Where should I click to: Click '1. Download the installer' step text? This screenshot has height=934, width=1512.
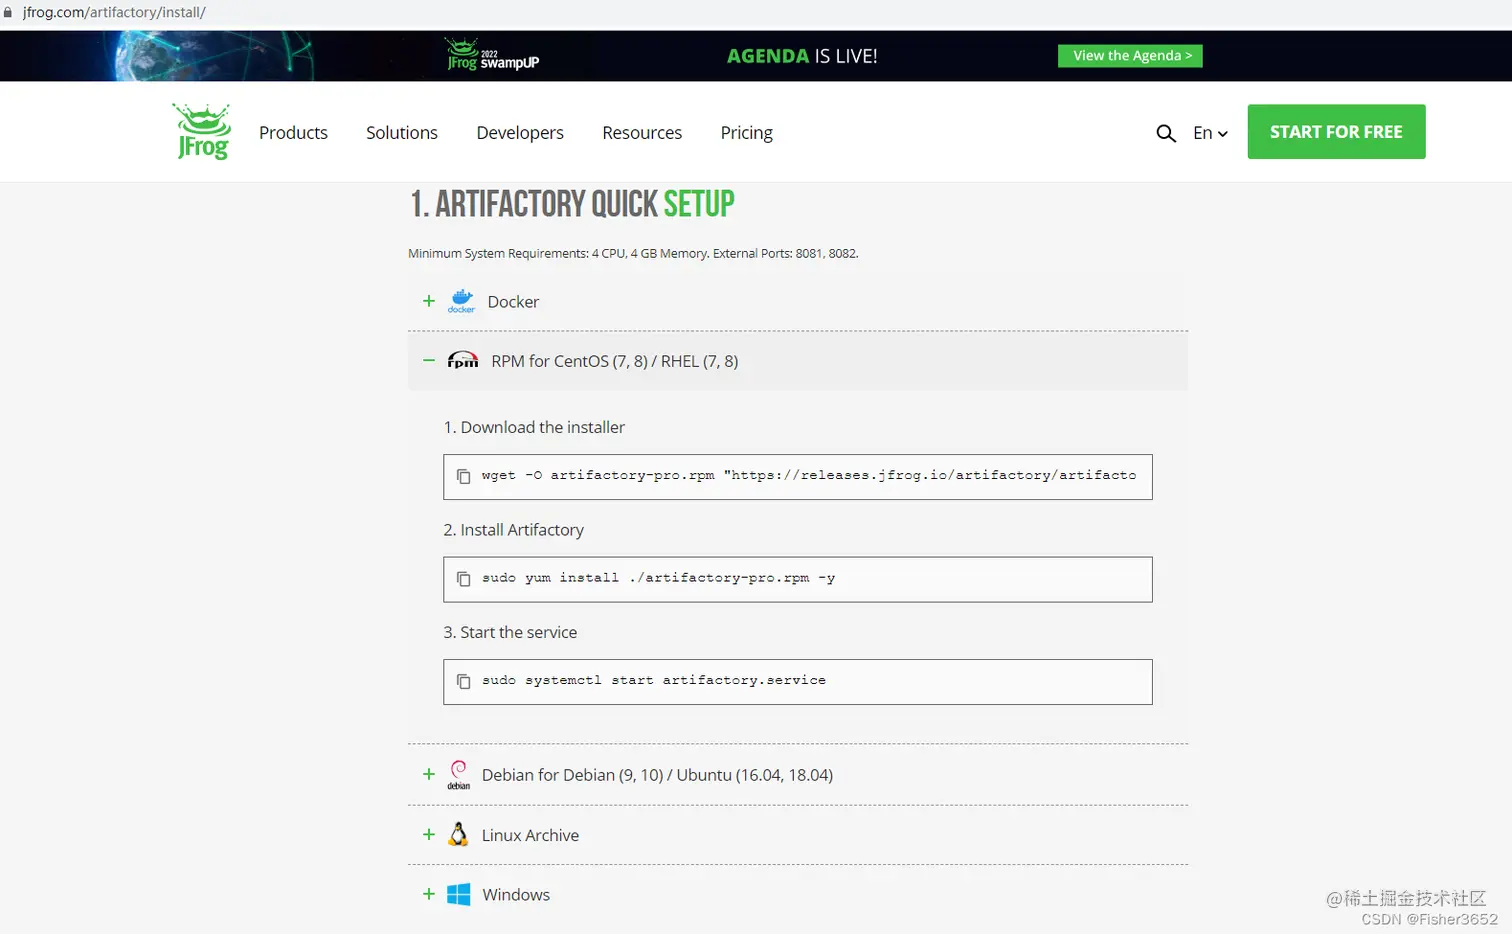(534, 427)
